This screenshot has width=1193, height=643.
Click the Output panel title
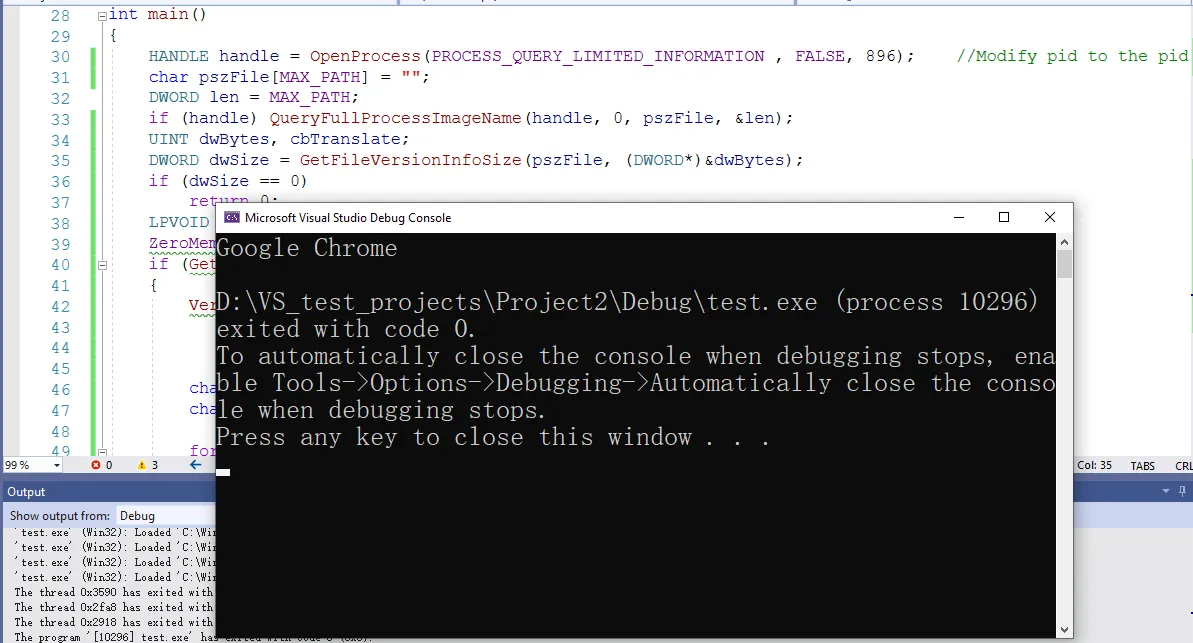pyautogui.click(x=26, y=492)
